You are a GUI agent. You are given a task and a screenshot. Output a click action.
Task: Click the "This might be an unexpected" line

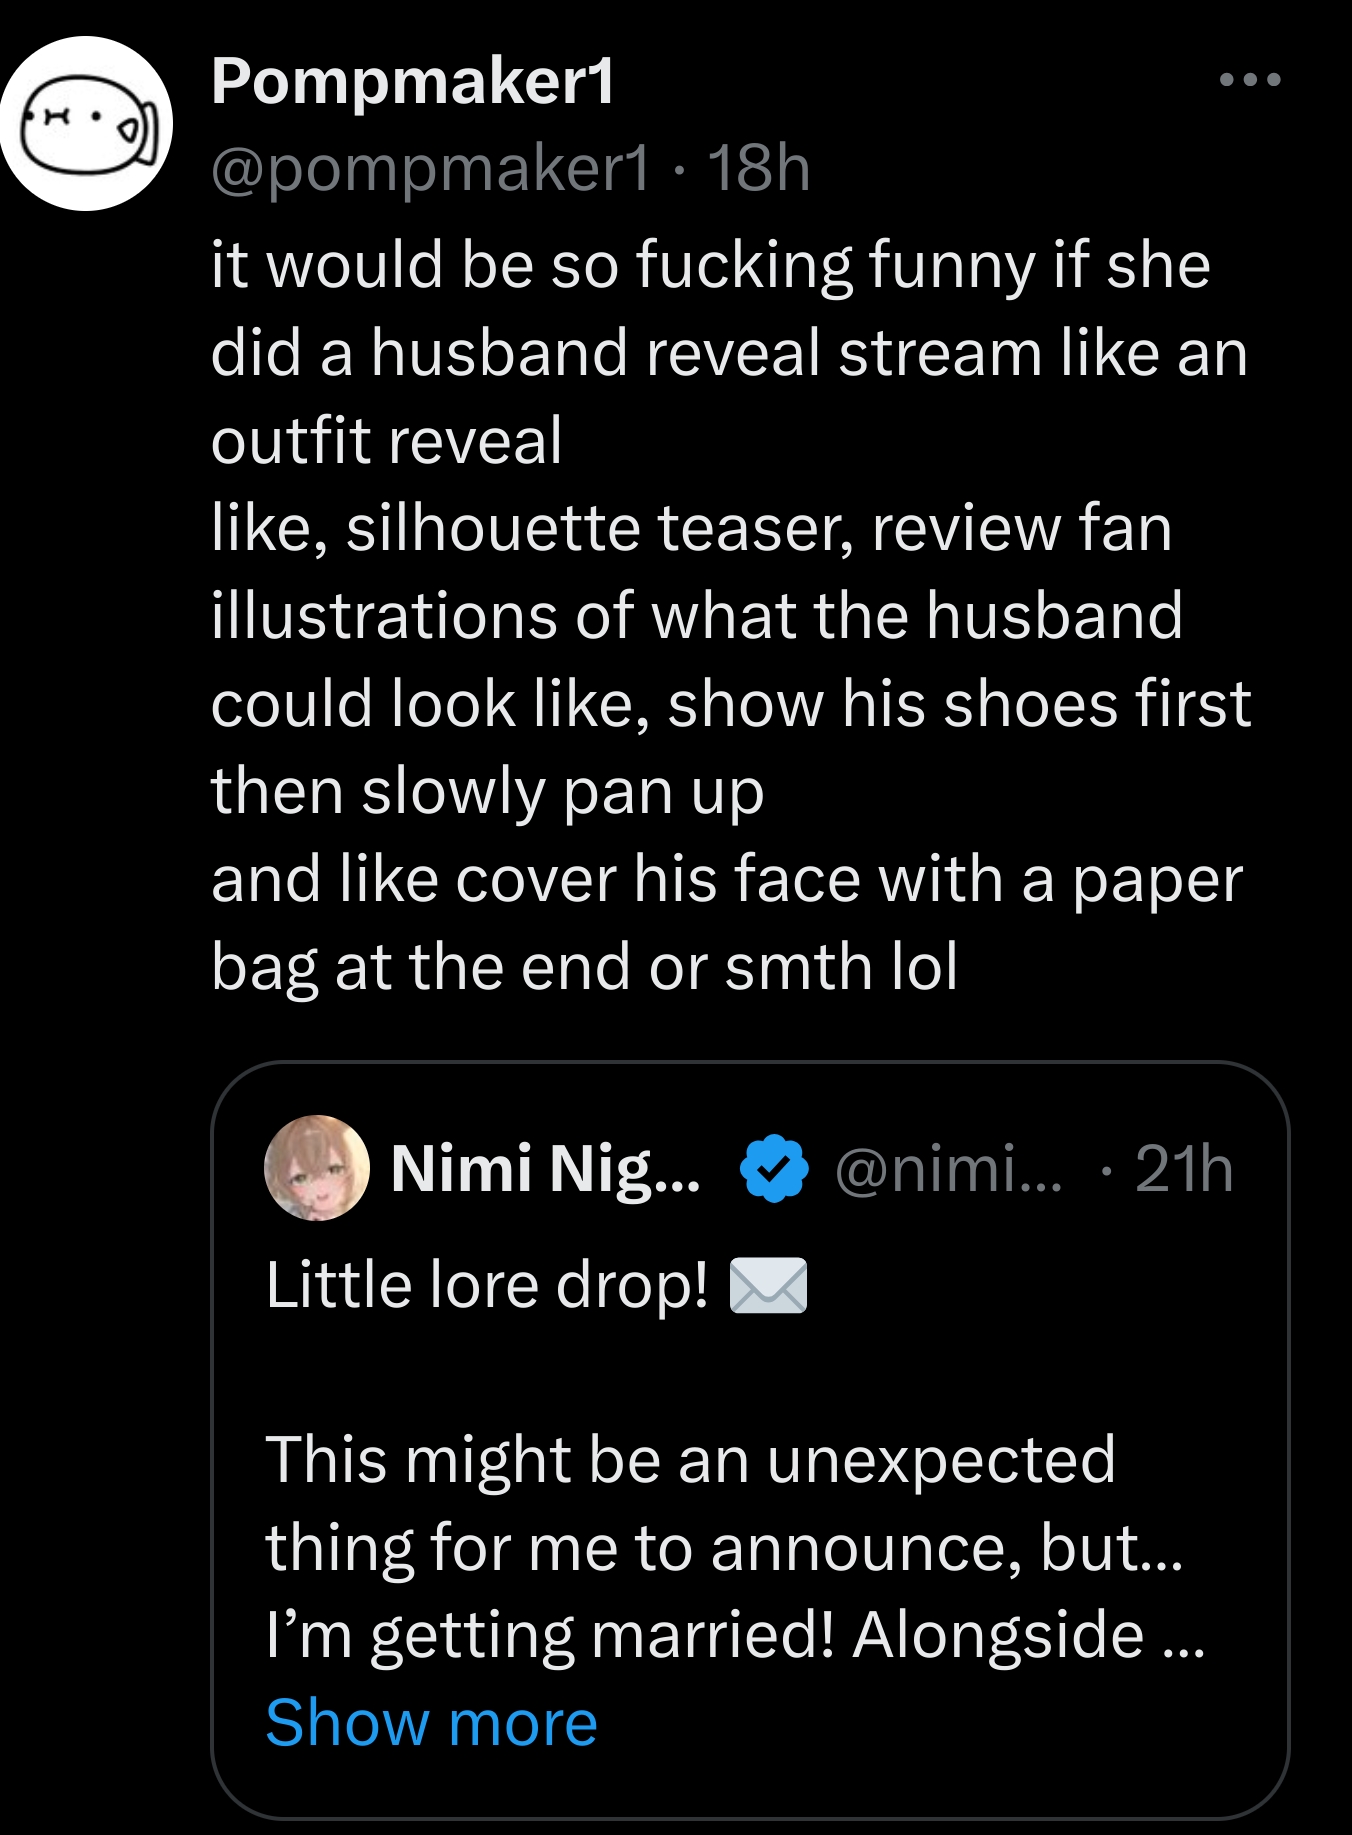click(x=690, y=1459)
